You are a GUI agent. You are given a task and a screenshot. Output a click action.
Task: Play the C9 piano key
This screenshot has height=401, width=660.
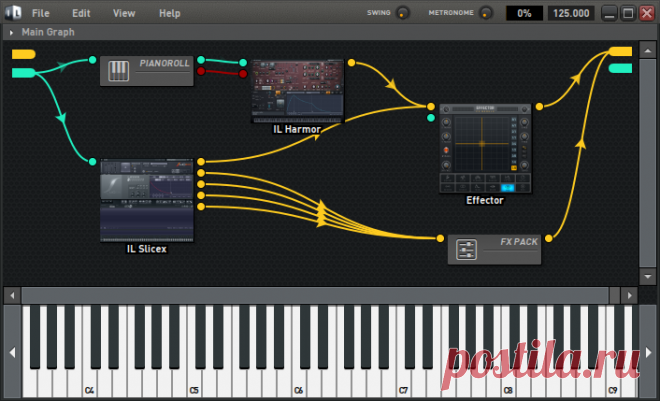pos(612,385)
